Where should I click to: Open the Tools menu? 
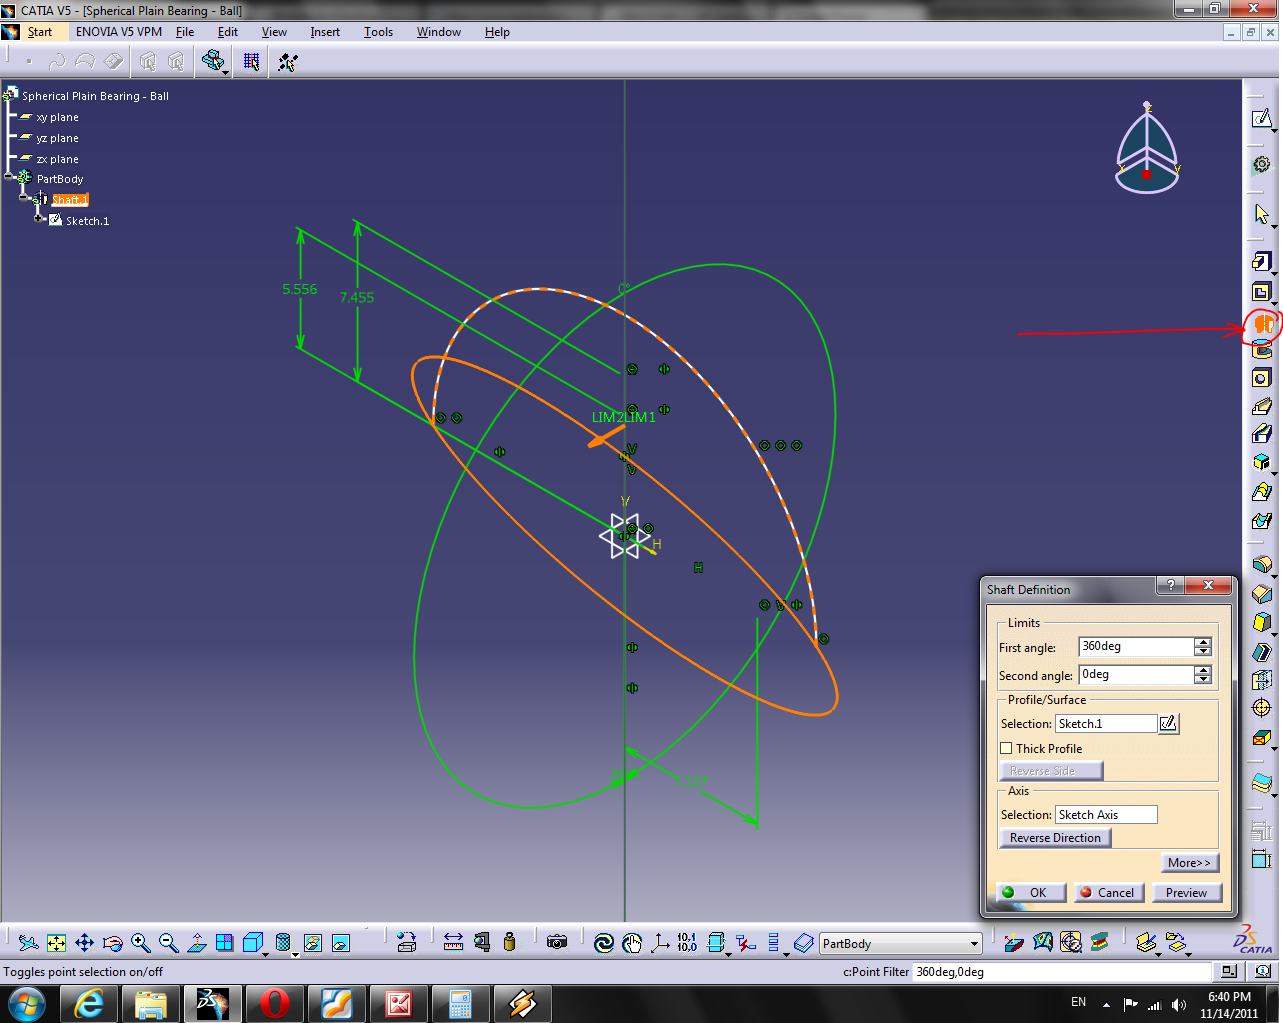click(x=378, y=32)
